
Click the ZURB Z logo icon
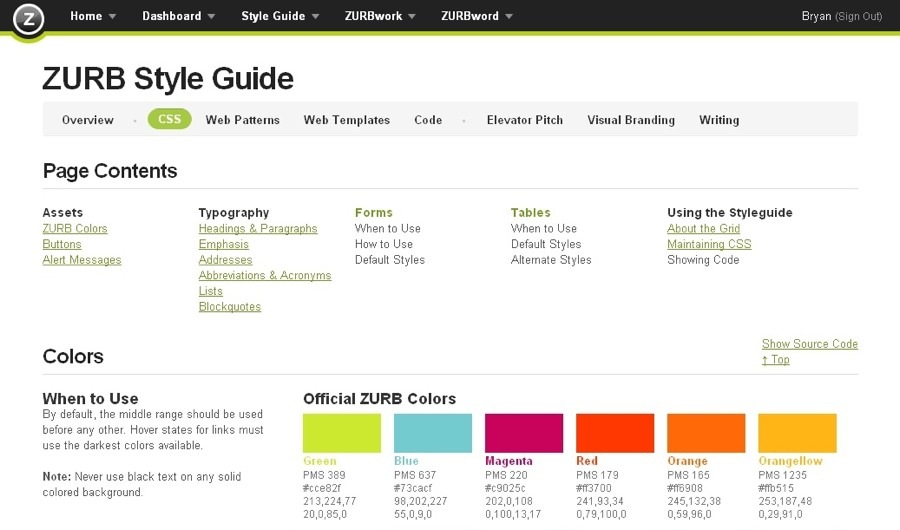coord(28,19)
